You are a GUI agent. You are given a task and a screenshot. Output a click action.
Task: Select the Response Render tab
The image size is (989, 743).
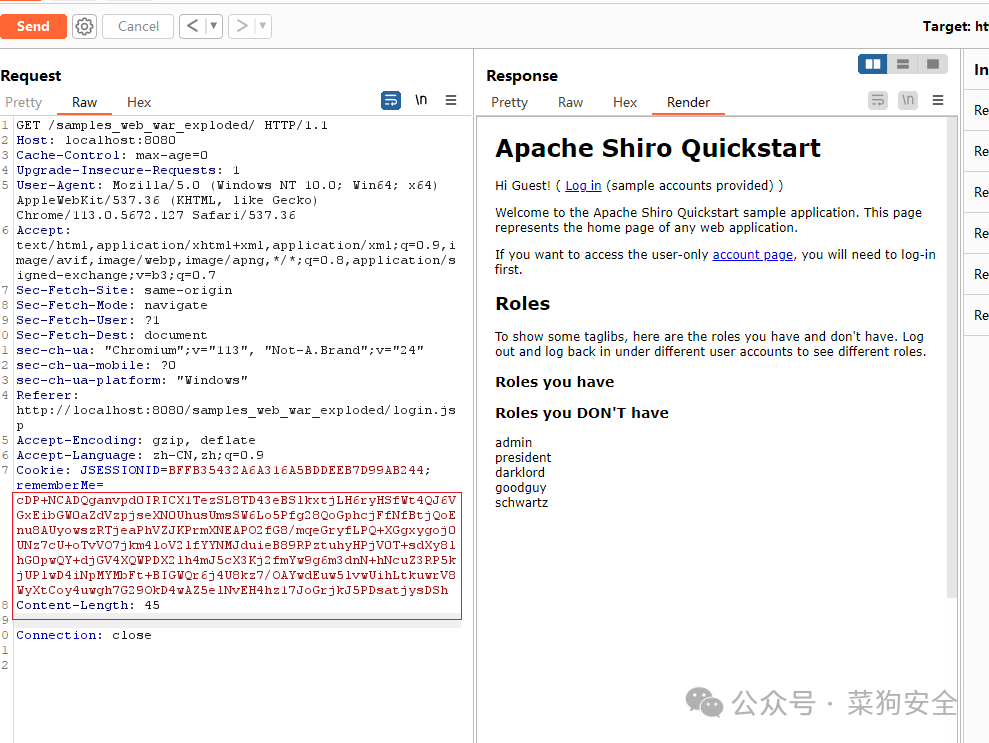(x=688, y=102)
